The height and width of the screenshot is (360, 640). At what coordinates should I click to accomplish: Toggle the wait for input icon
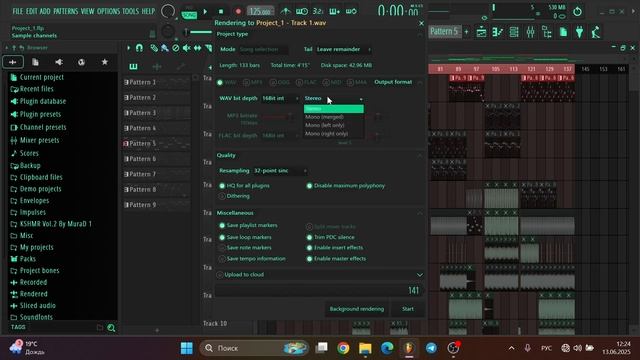point(302,11)
